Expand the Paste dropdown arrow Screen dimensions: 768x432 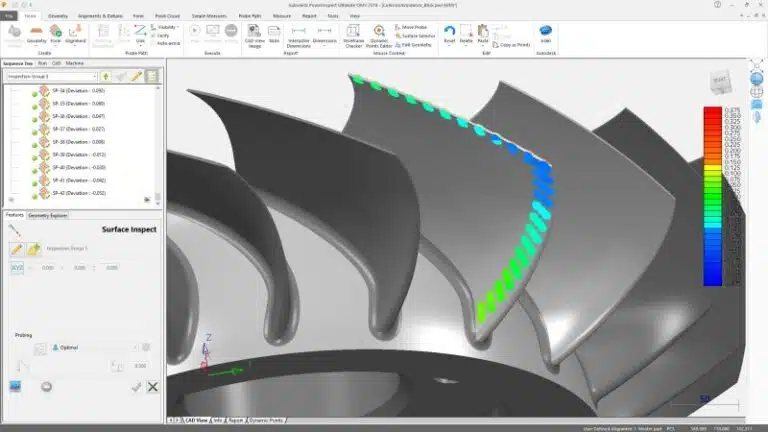pos(483,46)
